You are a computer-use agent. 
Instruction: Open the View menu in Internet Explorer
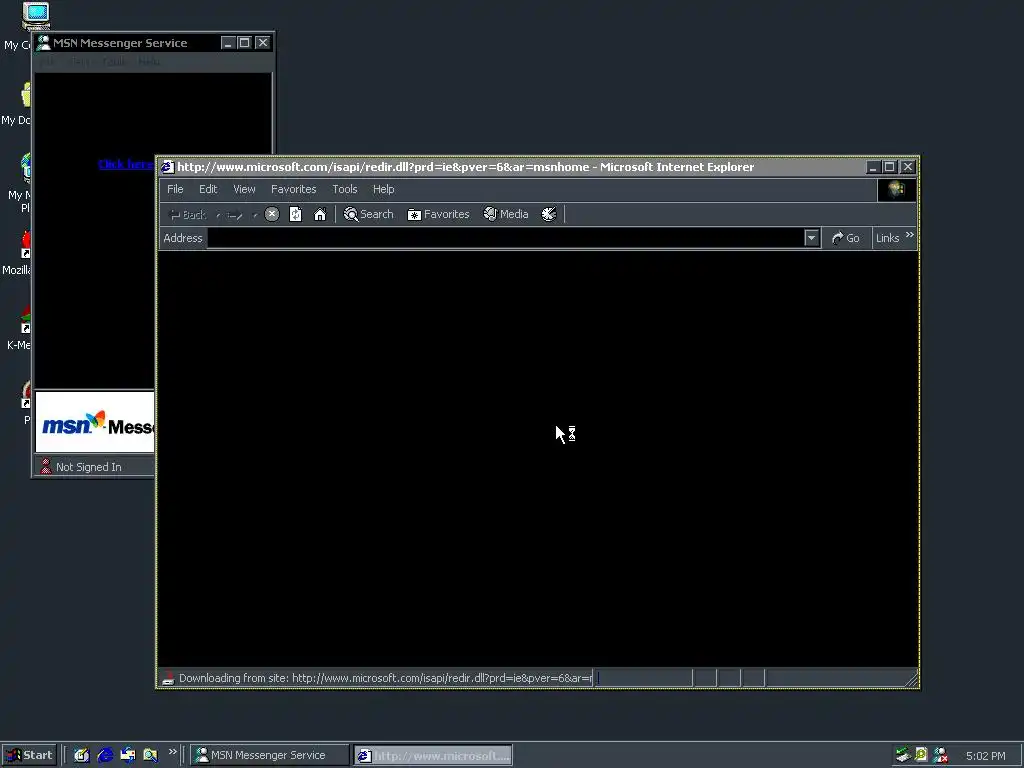tap(244, 189)
